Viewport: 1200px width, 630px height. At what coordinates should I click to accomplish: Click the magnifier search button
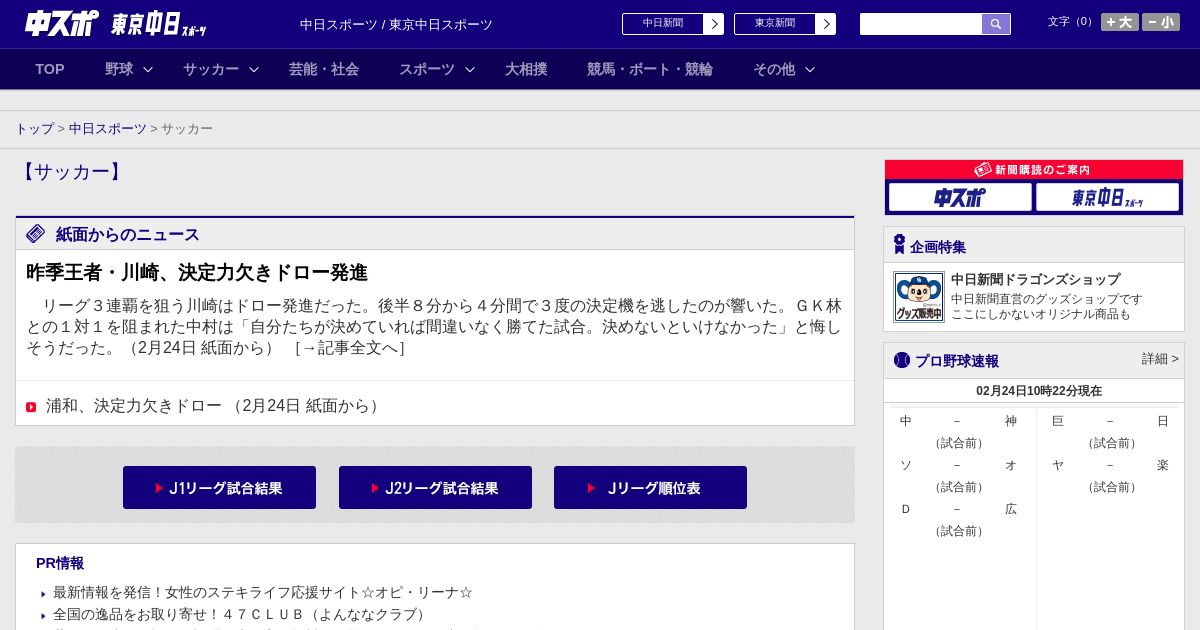[x=996, y=24]
